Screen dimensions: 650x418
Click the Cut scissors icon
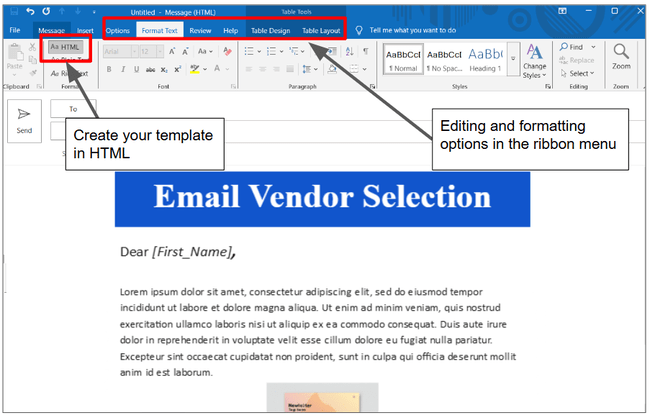coord(32,47)
